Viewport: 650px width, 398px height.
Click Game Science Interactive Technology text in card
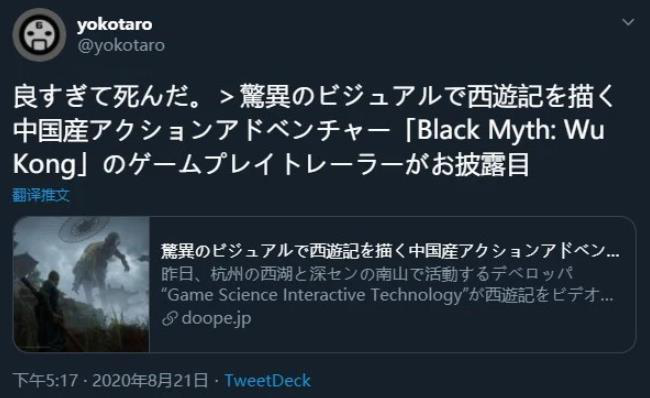pos(315,295)
